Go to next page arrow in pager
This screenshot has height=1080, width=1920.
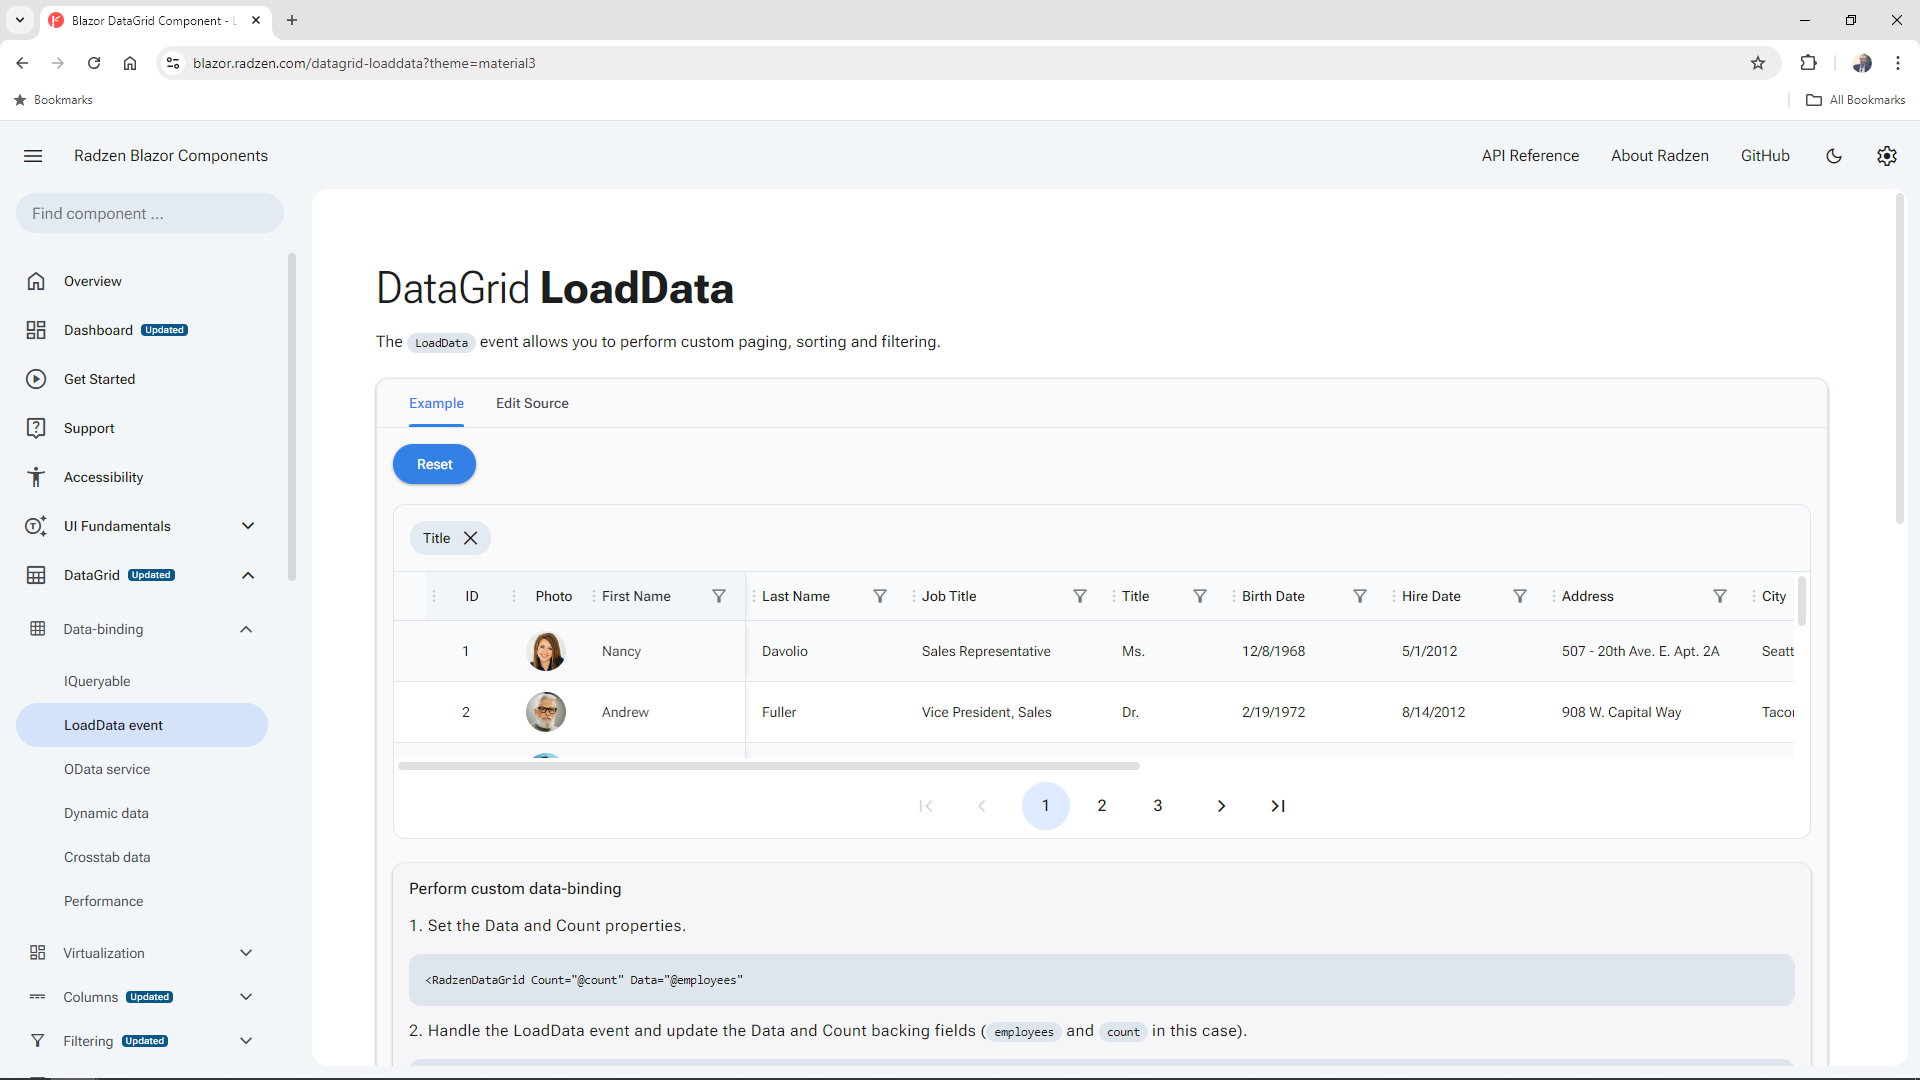pyautogui.click(x=1221, y=806)
